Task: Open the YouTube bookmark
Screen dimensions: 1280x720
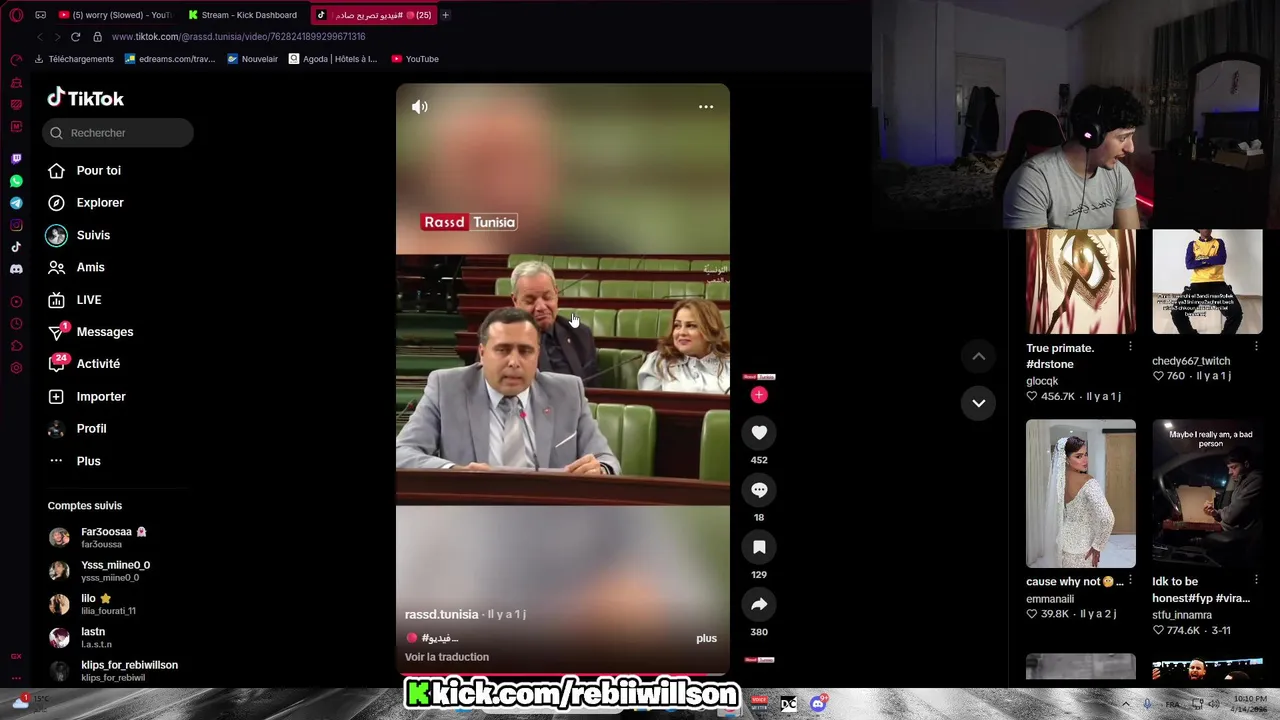Action: 415,59
